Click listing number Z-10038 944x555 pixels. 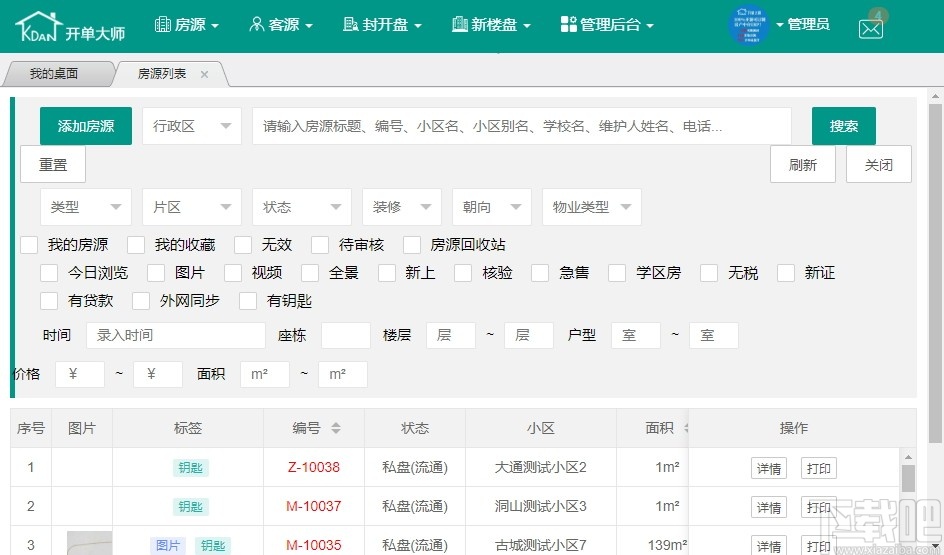314,467
